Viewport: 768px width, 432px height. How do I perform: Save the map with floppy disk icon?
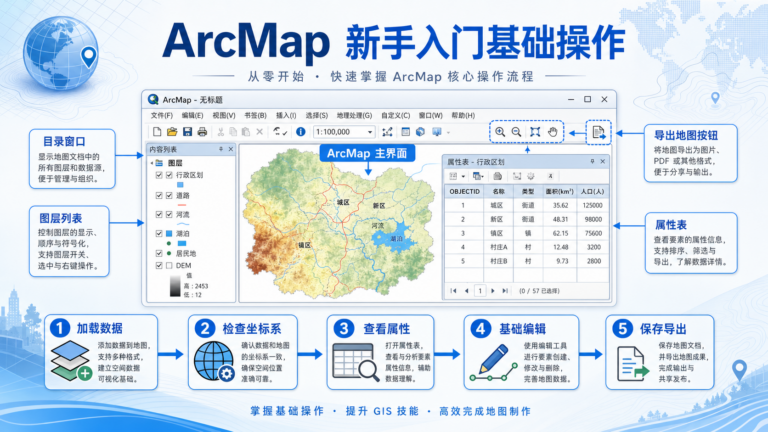(x=187, y=132)
